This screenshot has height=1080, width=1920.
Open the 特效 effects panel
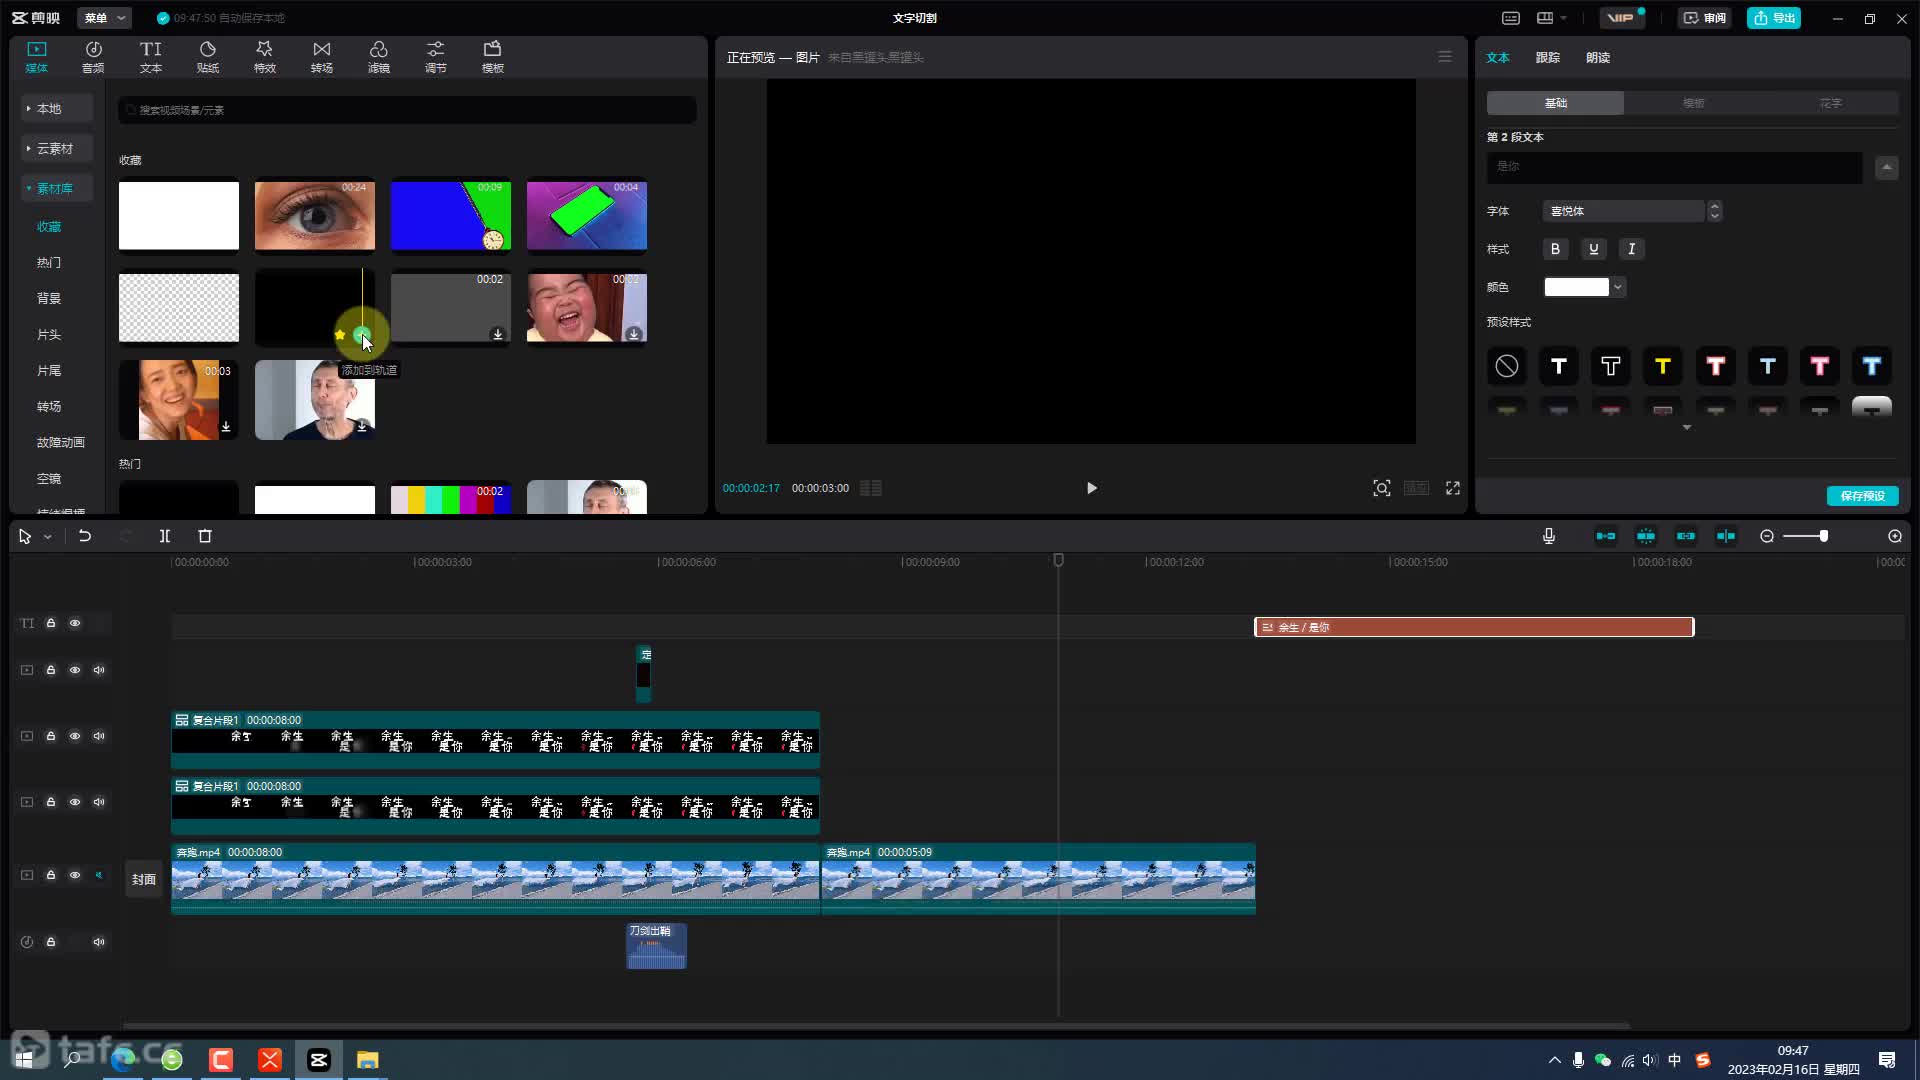click(264, 57)
